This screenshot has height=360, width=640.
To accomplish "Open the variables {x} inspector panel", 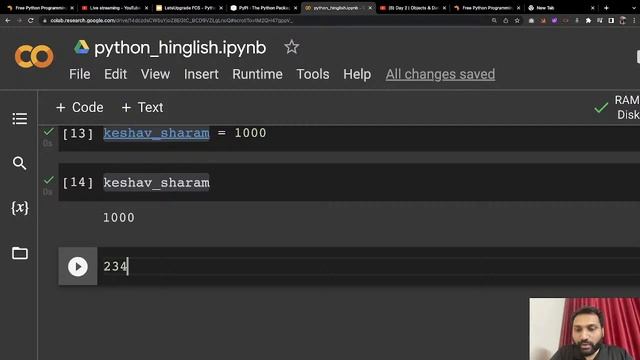I will (19, 208).
